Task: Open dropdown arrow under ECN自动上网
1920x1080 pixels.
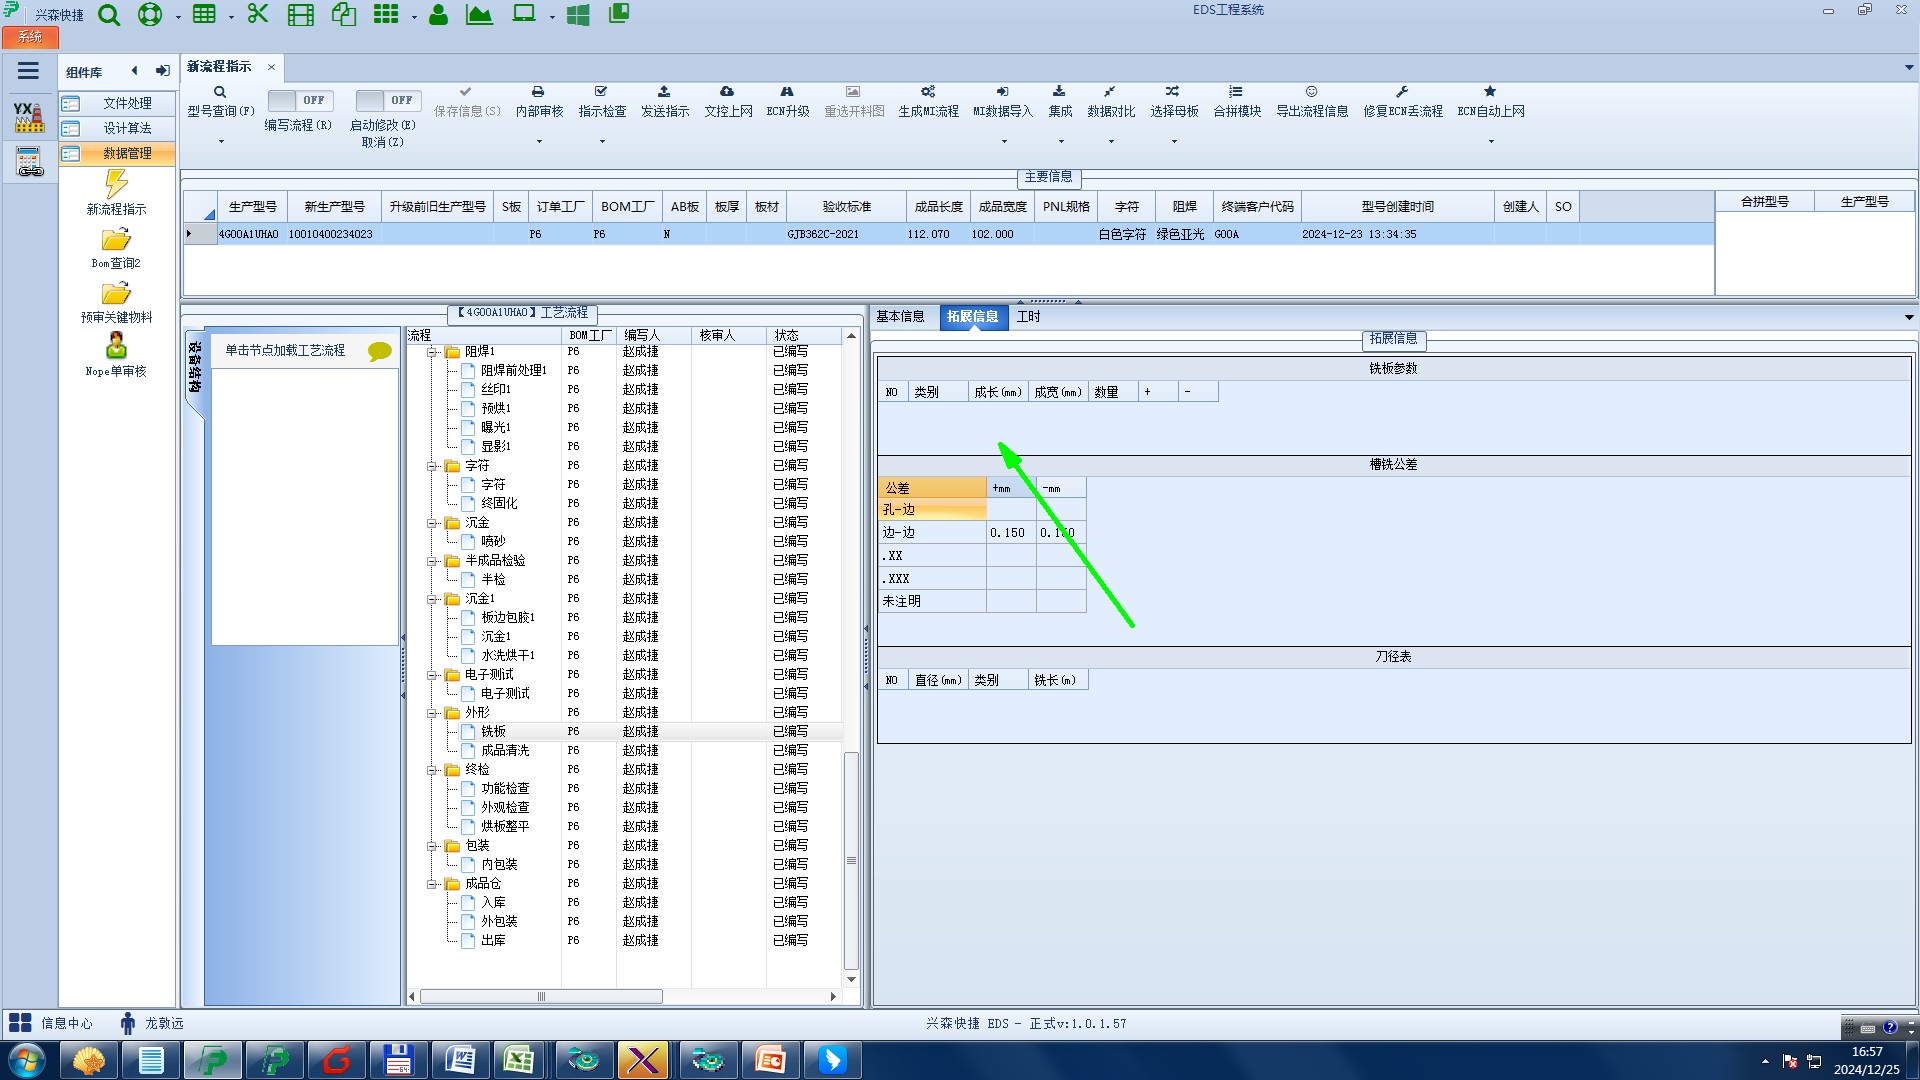Action: (x=1490, y=141)
